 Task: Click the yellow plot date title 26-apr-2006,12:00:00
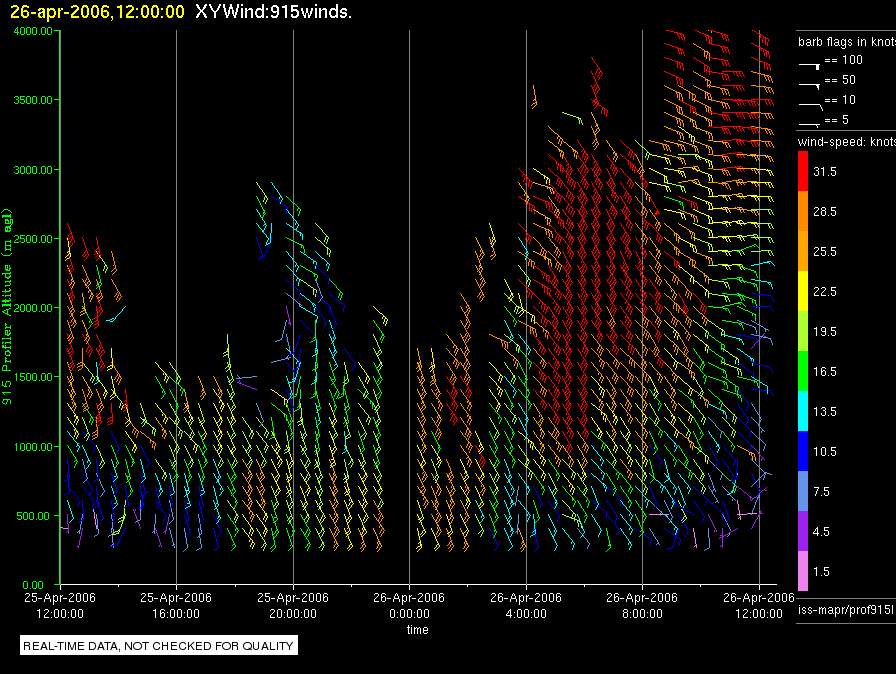97,11
